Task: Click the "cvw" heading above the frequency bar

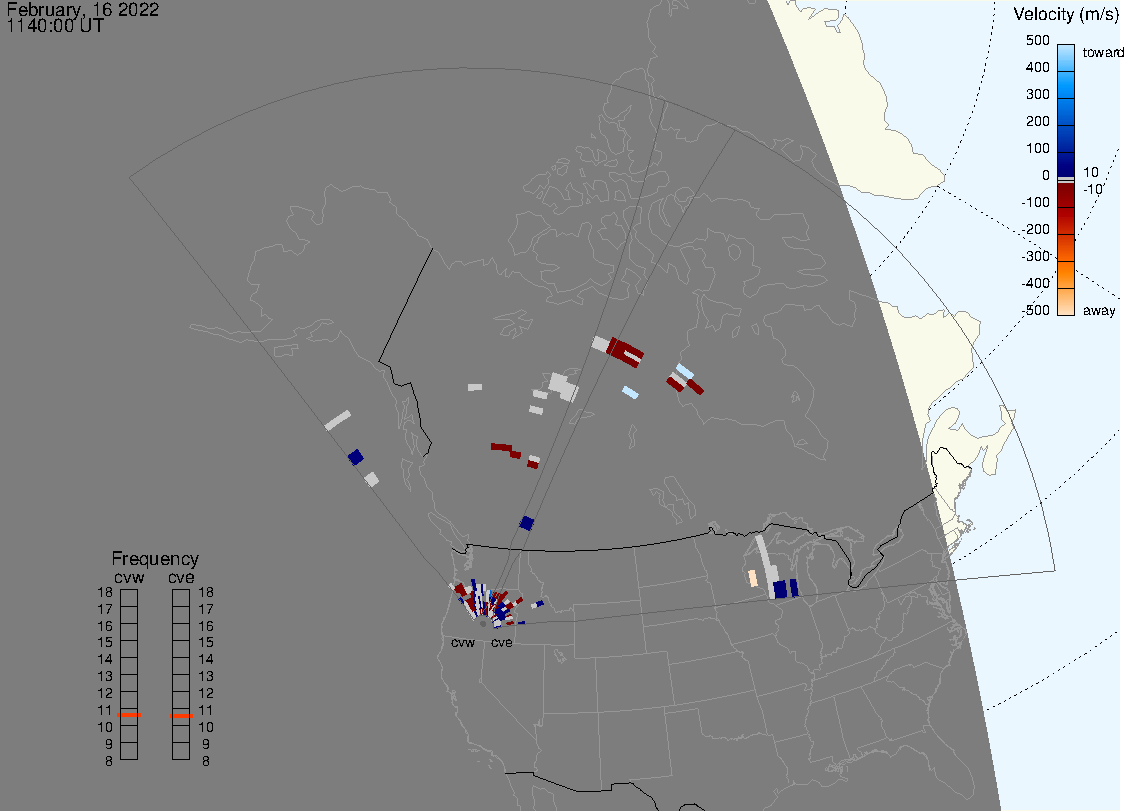Action: coord(129,578)
